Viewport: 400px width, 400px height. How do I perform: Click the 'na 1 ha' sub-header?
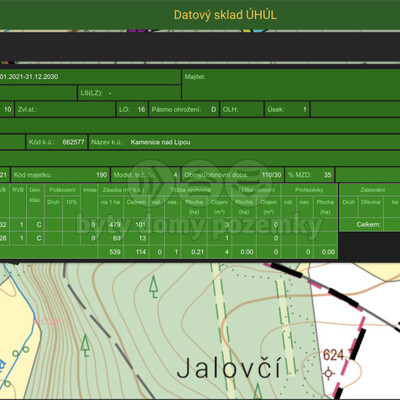(110, 202)
